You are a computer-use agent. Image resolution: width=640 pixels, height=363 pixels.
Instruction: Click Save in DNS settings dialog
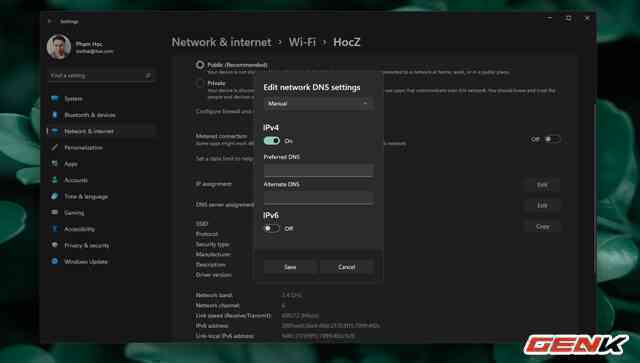290,267
